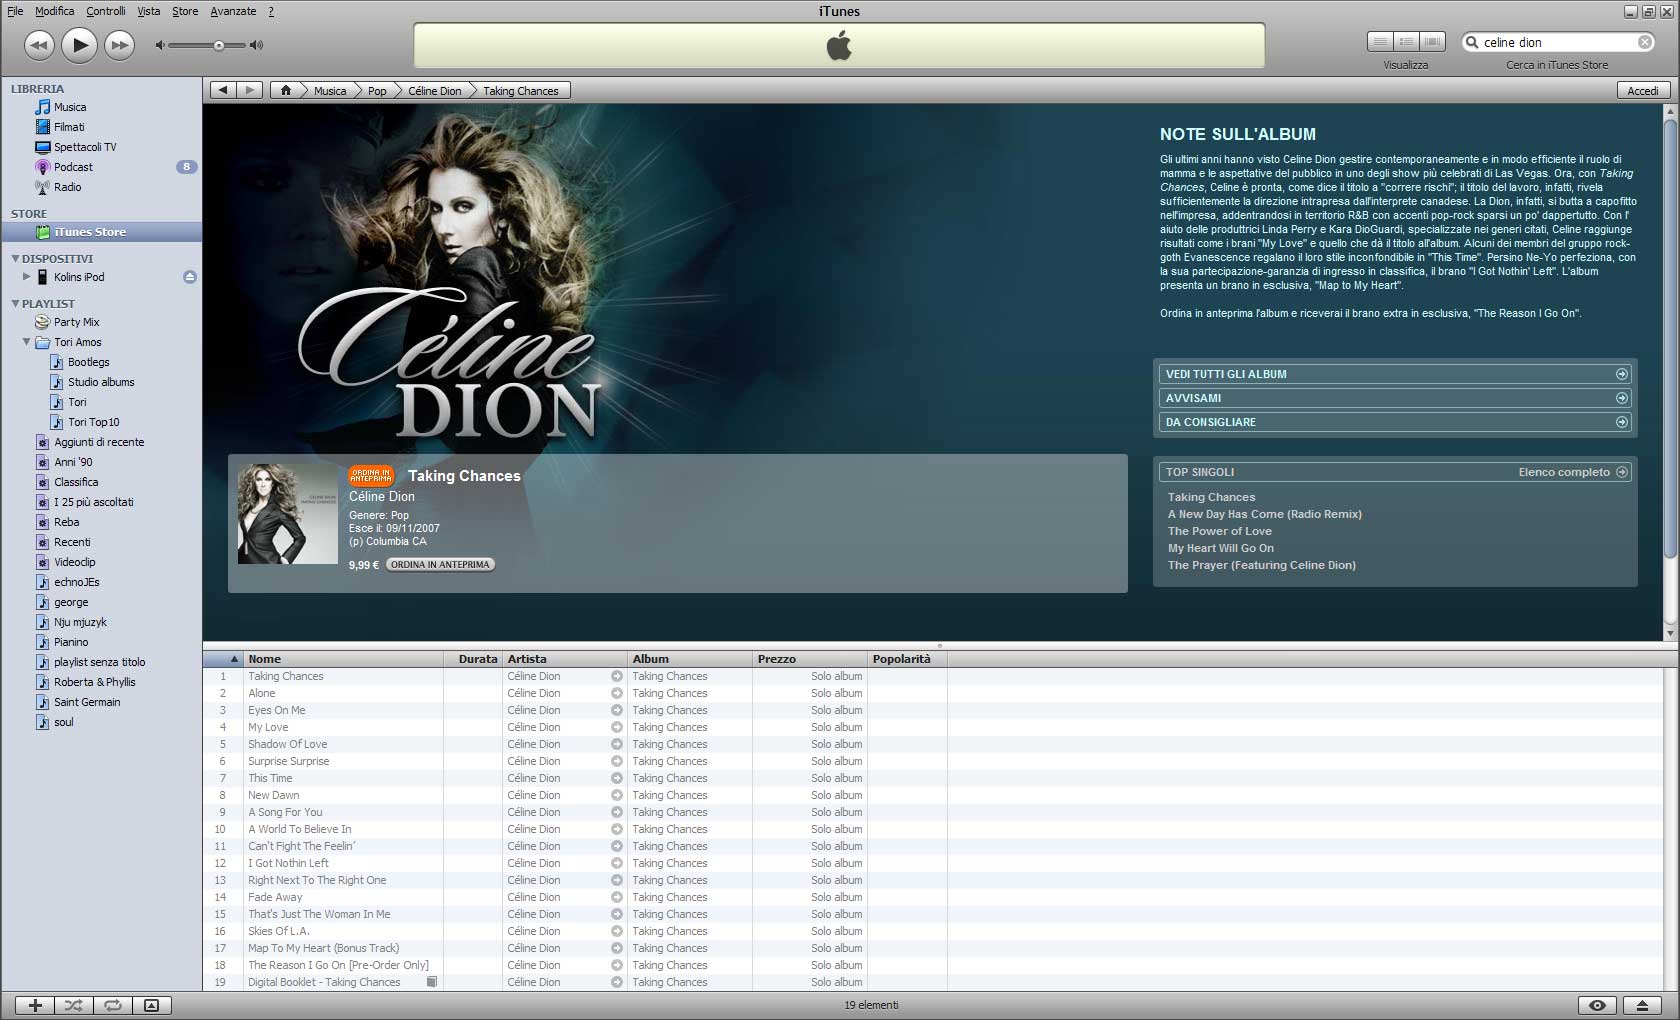Viewport: 1680px width, 1020px height.
Task: Switch to Cover Flow view mode
Action: pyautogui.click(x=1433, y=42)
